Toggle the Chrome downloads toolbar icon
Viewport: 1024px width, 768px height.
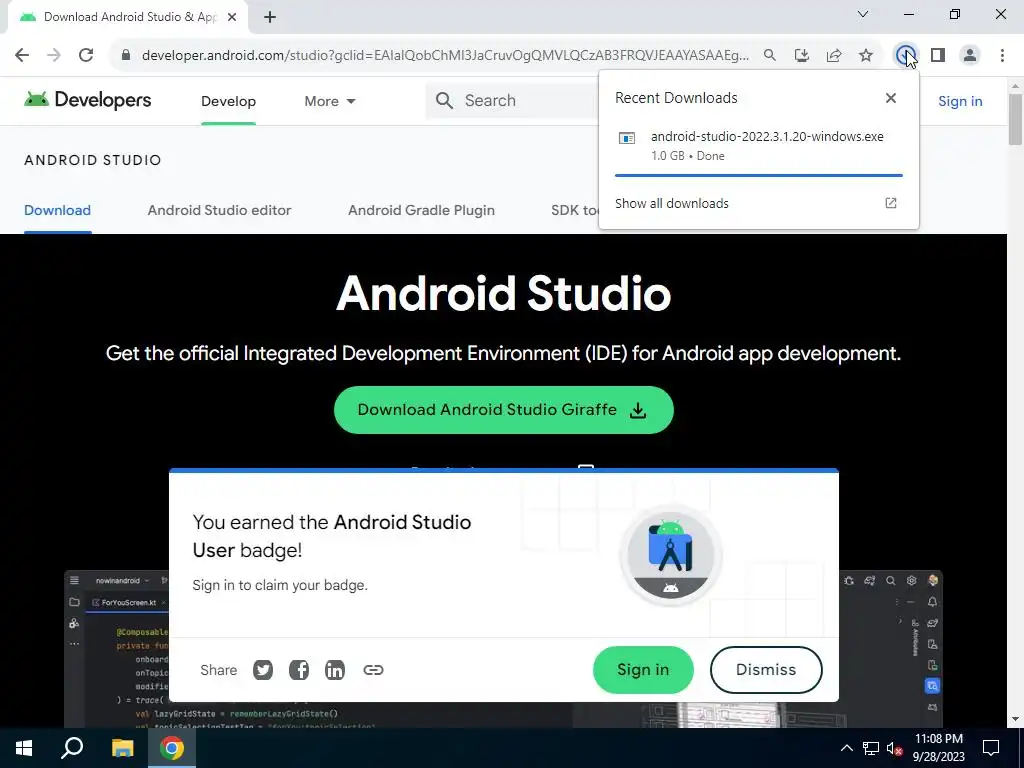coord(905,55)
